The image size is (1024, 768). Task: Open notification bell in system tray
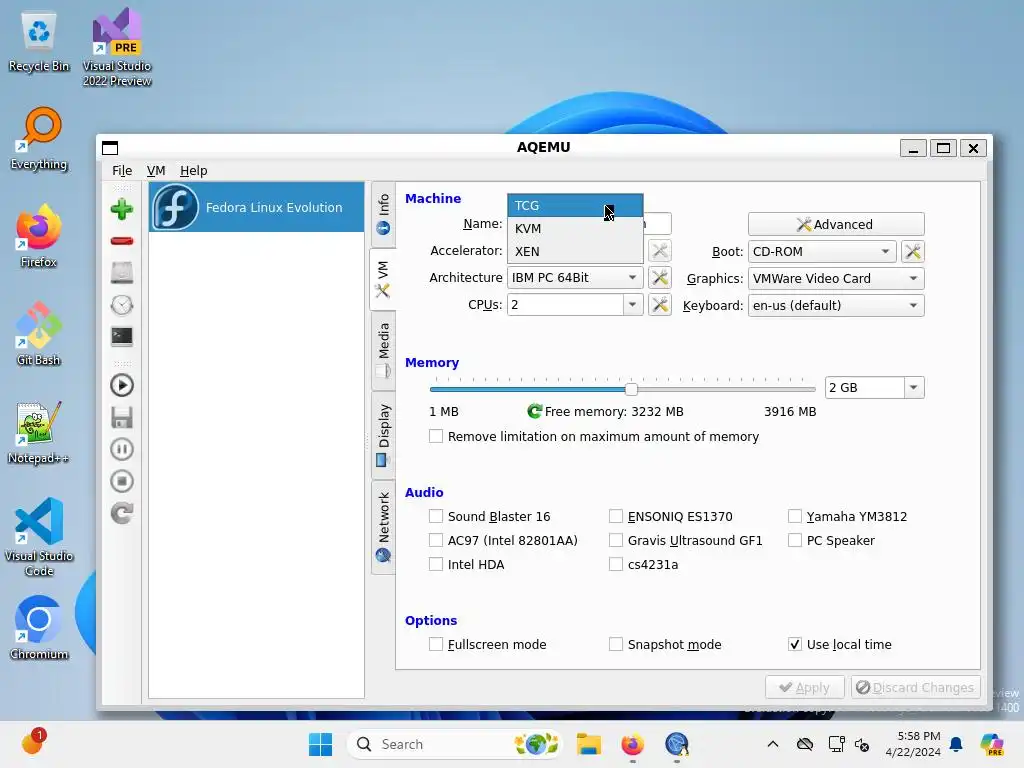pyautogui.click(x=956, y=744)
